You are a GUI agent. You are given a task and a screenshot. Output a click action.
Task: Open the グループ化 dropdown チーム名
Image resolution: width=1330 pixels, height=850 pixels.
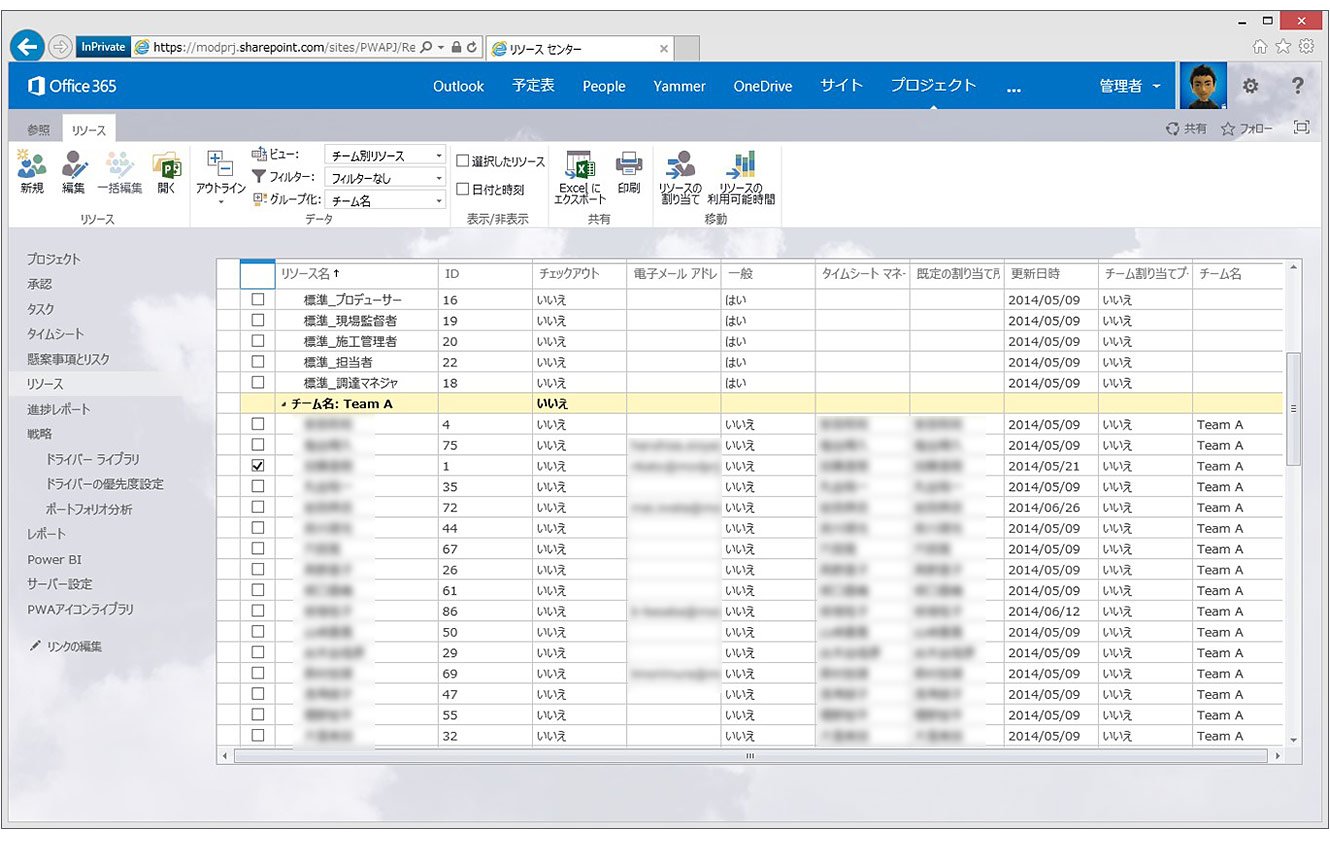385,200
